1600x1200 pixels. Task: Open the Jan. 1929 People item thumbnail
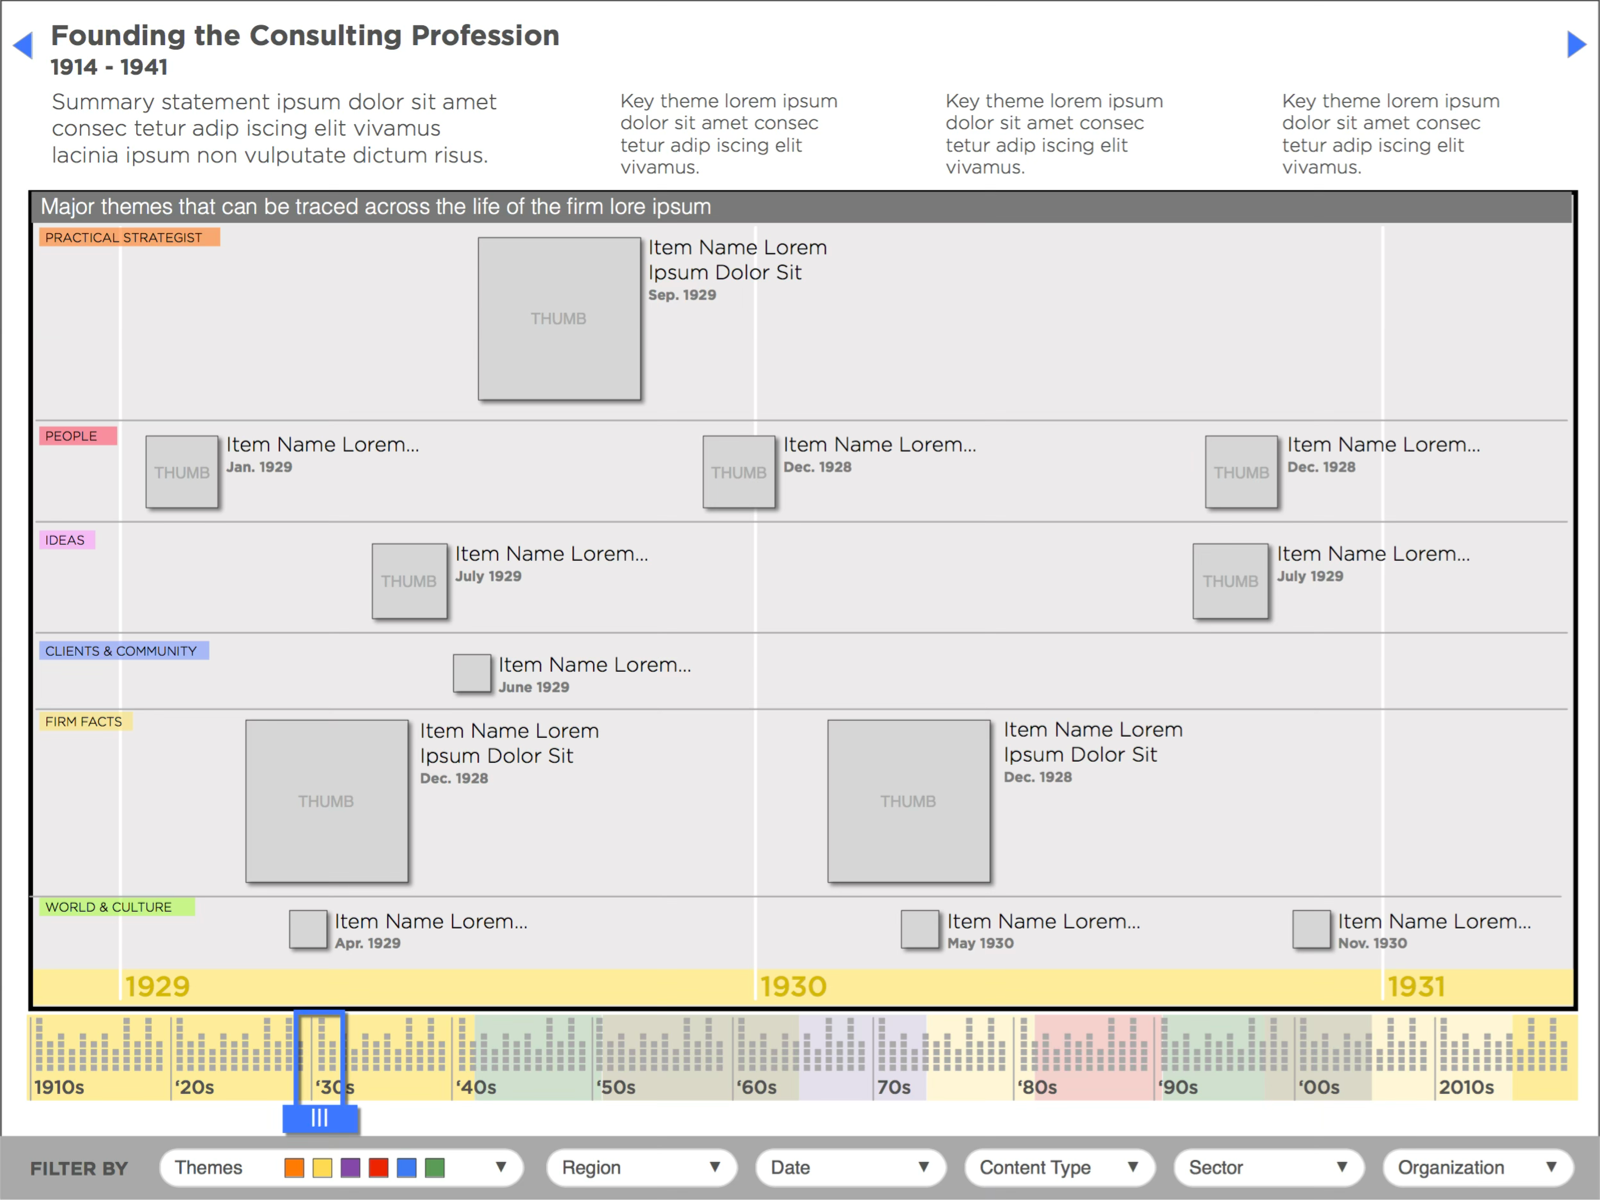click(182, 472)
